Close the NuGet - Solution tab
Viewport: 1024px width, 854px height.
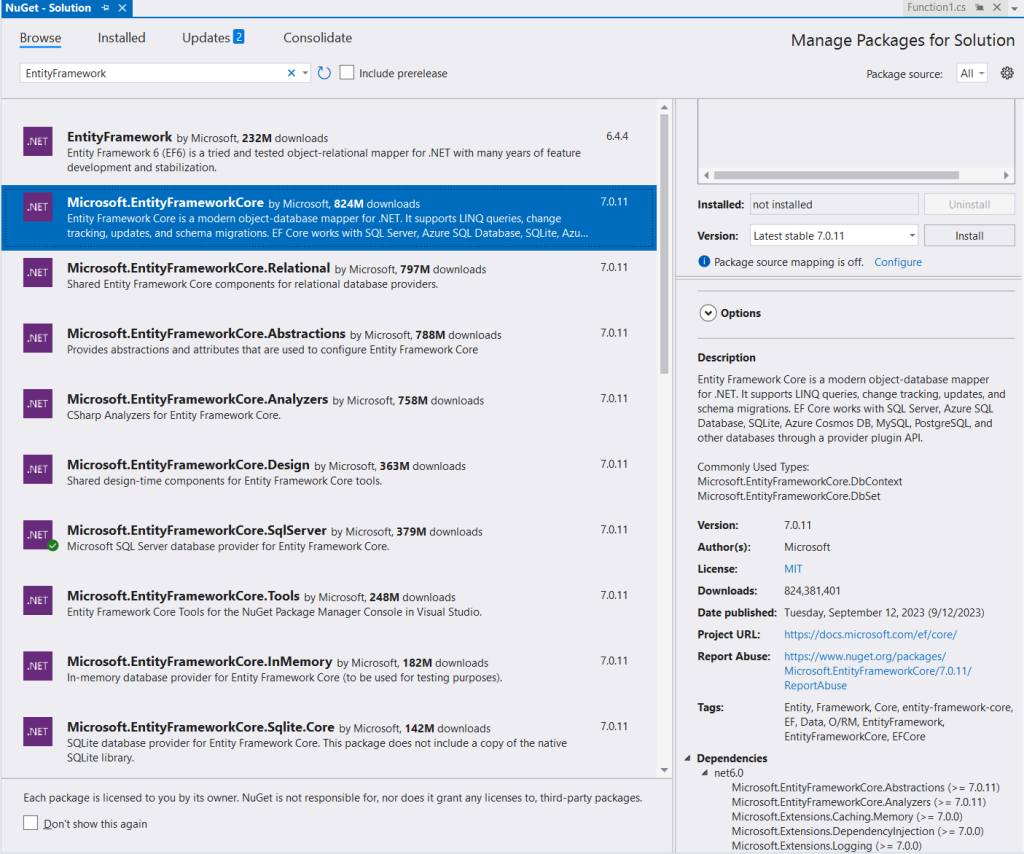pos(122,8)
